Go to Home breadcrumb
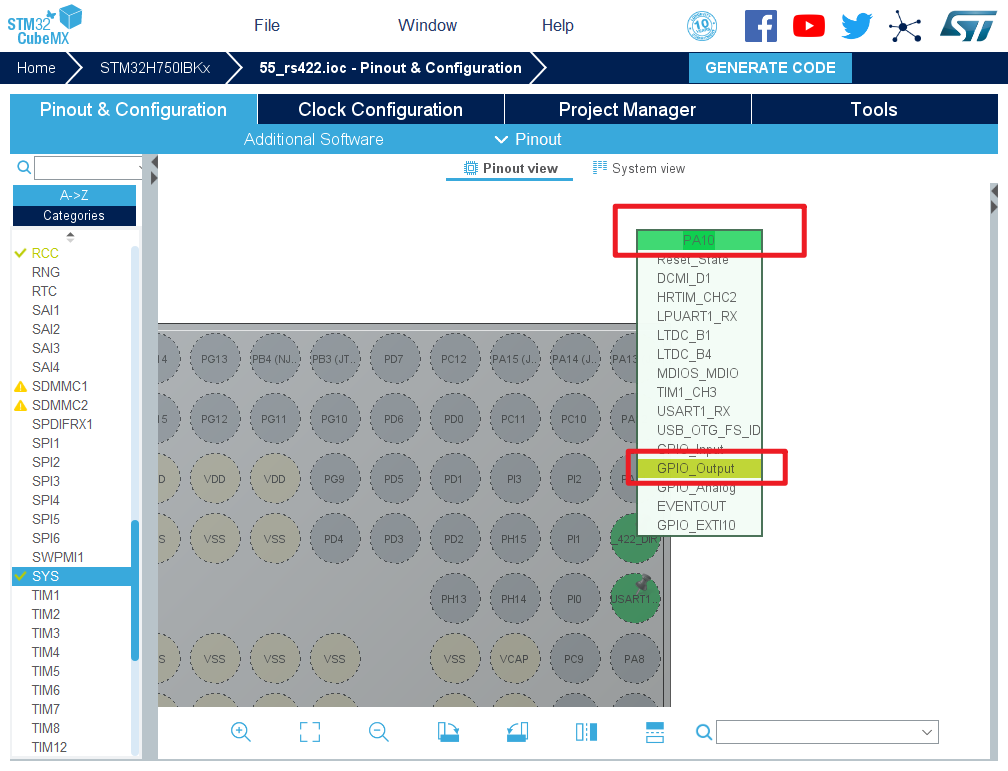The height and width of the screenshot is (771, 1008). (36, 68)
